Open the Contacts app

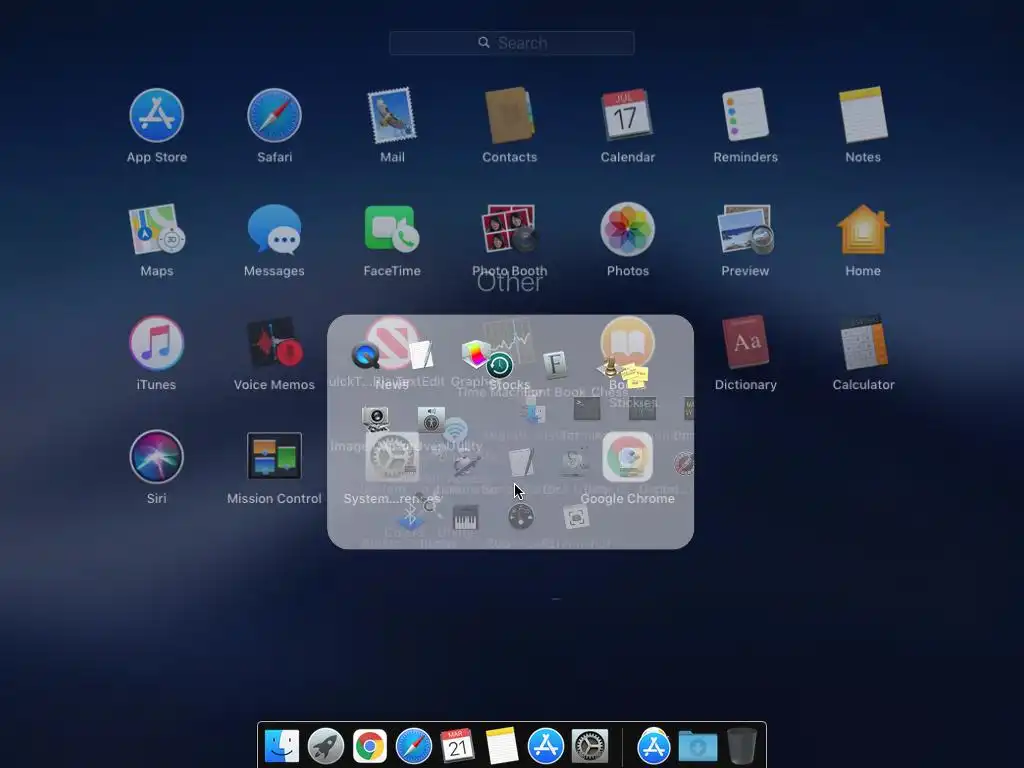coord(509,116)
